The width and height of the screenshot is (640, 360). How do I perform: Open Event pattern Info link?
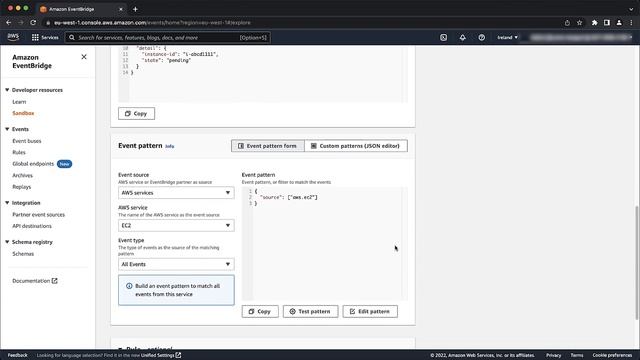click(x=170, y=146)
